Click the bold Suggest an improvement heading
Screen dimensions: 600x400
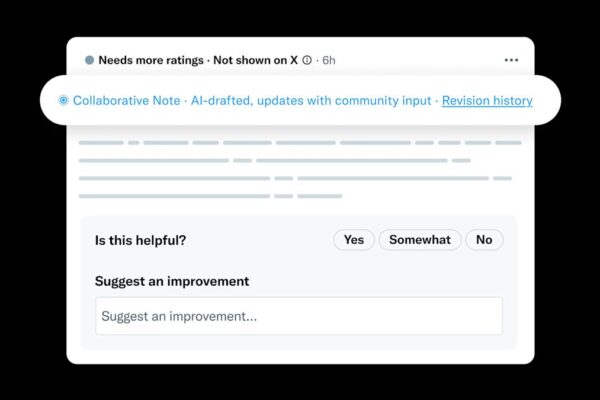pos(172,281)
